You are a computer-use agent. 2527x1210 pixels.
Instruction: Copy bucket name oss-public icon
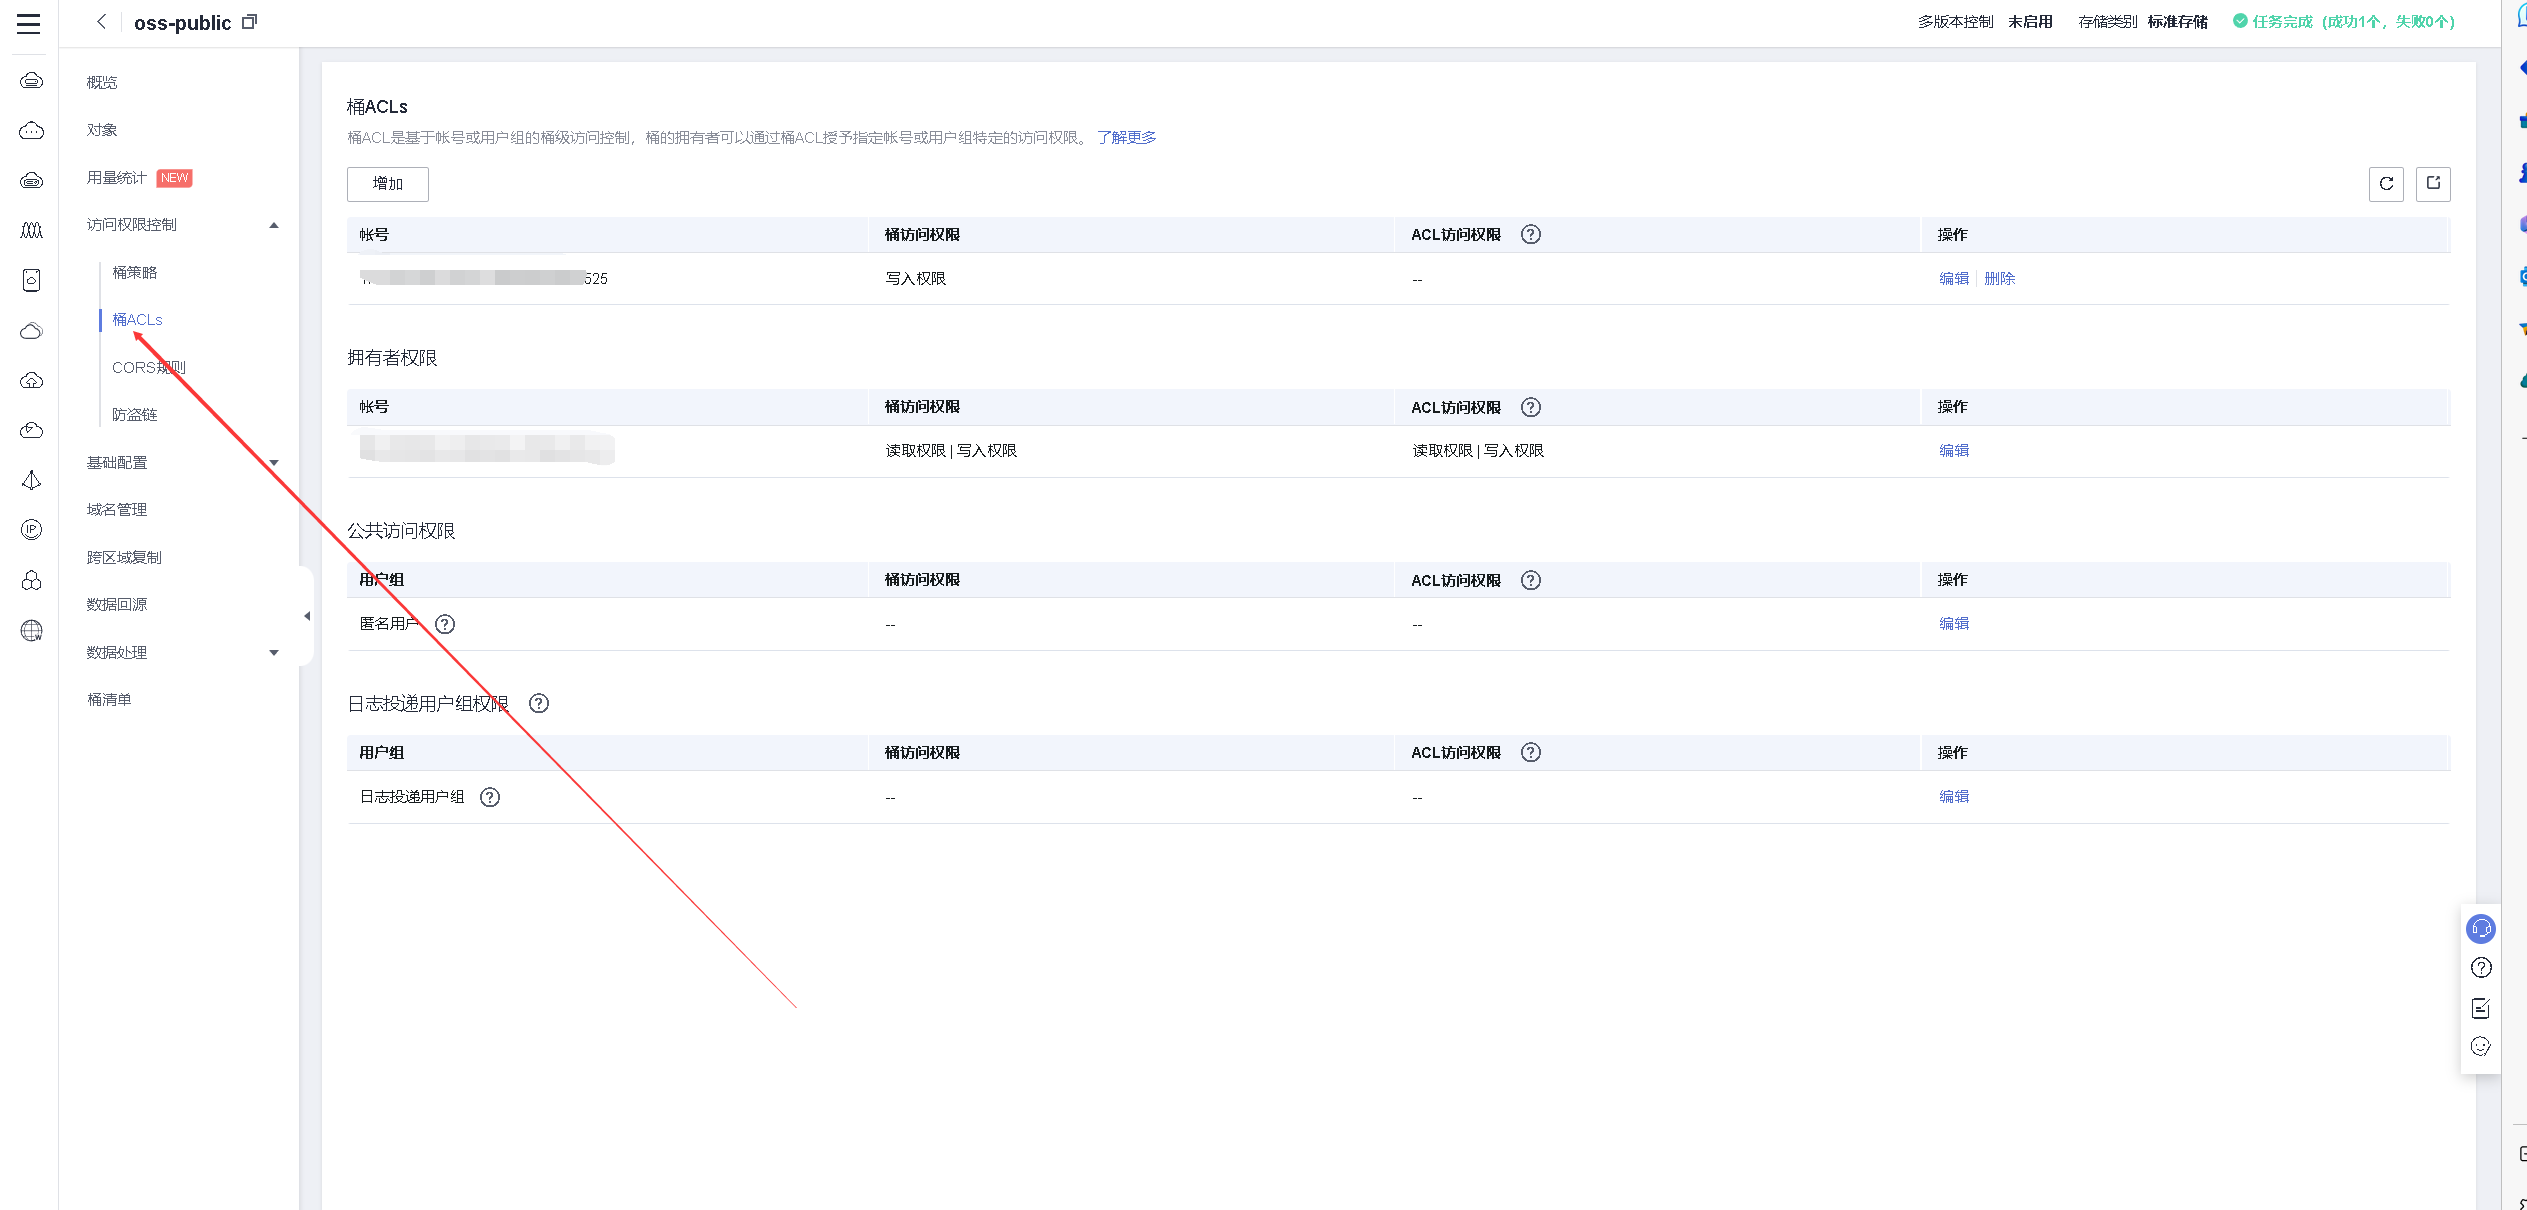click(x=250, y=22)
